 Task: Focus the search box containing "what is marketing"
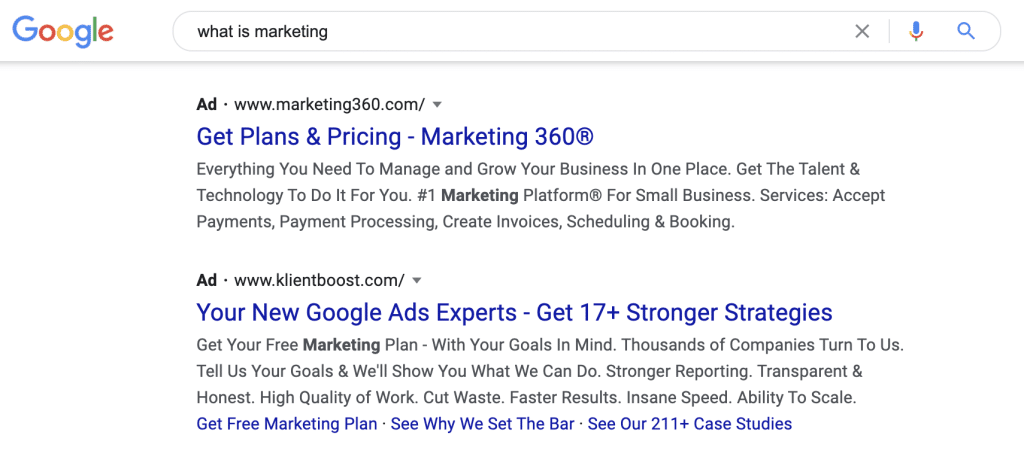coord(500,31)
